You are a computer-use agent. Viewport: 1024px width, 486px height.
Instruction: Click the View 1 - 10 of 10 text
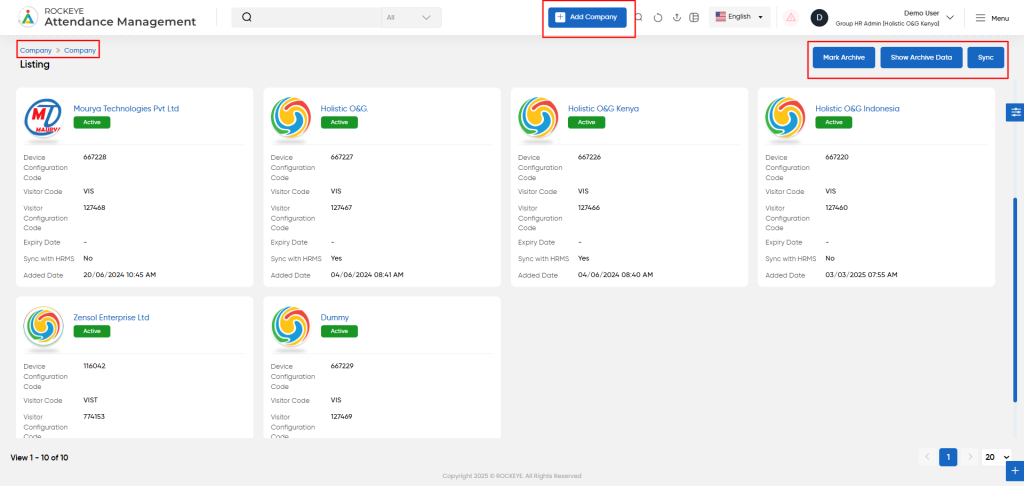(x=39, y=457)
